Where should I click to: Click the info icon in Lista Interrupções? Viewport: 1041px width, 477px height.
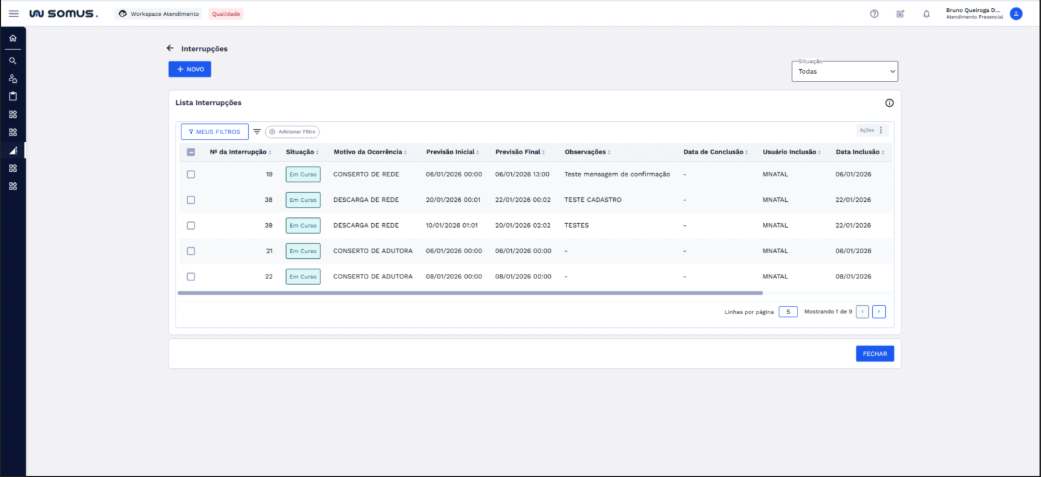click(x=889, y=103)
